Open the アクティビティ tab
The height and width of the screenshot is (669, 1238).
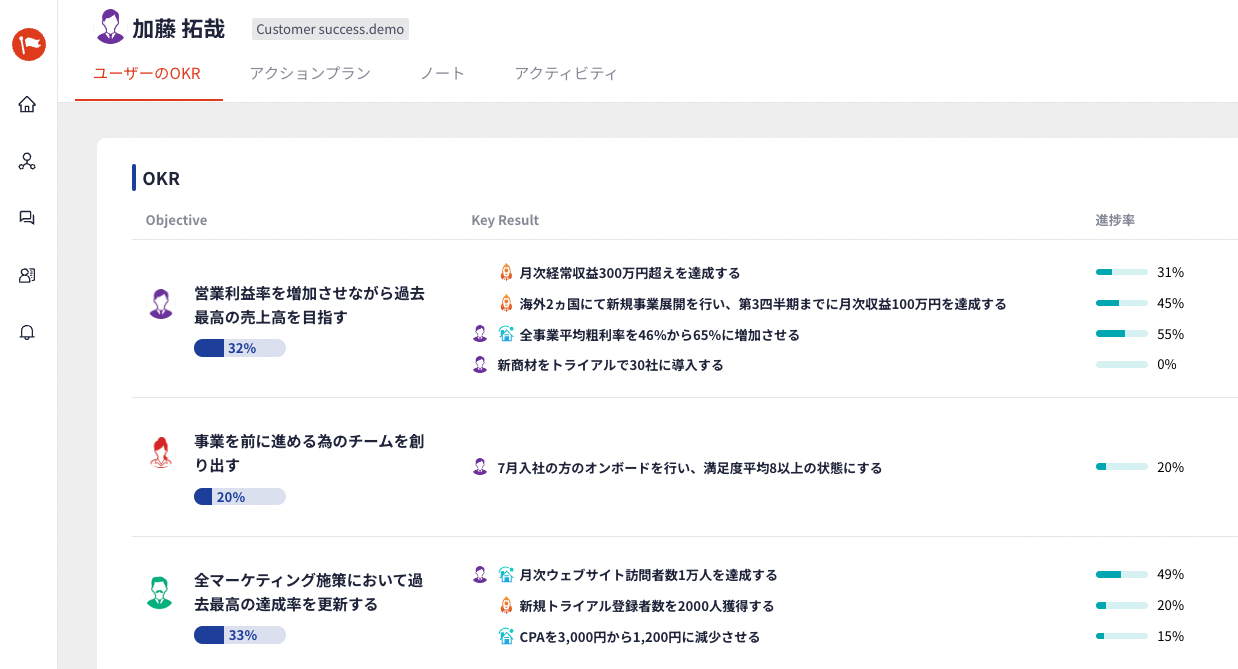coord(566,74)
